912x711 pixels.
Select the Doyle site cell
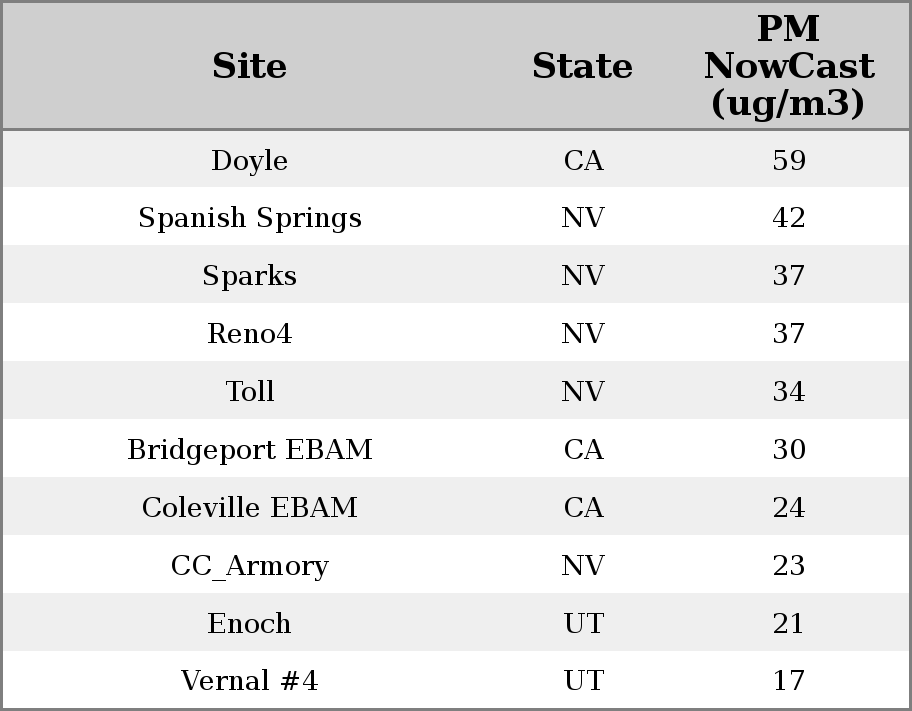coord(250,161)
